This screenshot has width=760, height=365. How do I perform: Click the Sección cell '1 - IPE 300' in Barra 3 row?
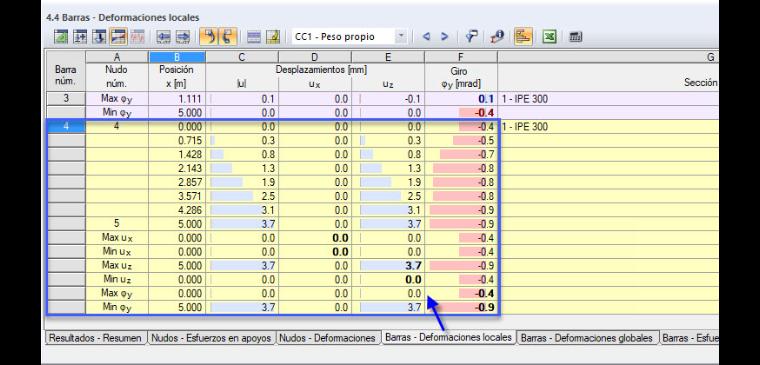(x=608, y=99)
